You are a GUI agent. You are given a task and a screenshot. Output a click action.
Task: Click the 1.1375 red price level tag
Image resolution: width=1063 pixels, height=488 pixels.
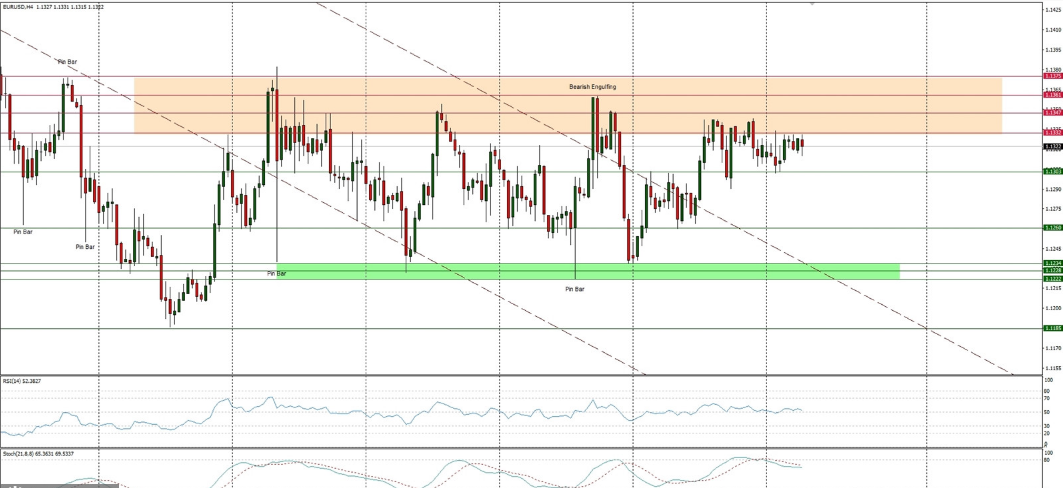tap(1052, 76)
